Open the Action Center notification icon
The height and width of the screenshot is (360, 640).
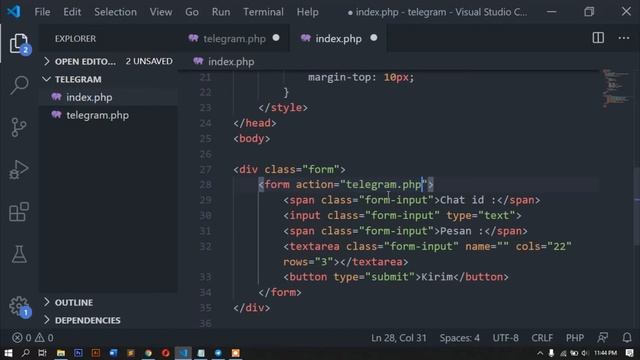(629, 353)
